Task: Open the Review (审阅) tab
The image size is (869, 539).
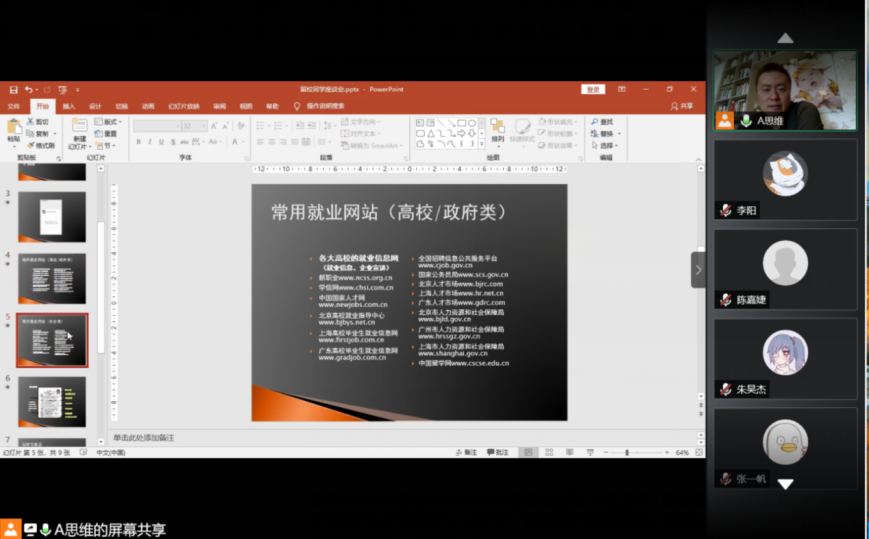Action: tap(219, 106)
